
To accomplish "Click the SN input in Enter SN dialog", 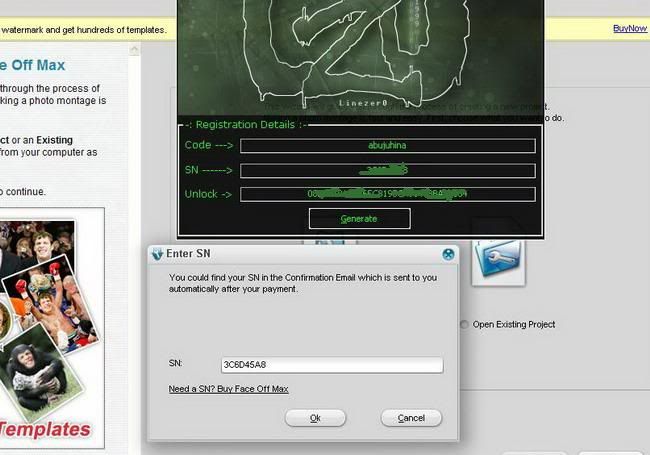I will click(332, 365).
